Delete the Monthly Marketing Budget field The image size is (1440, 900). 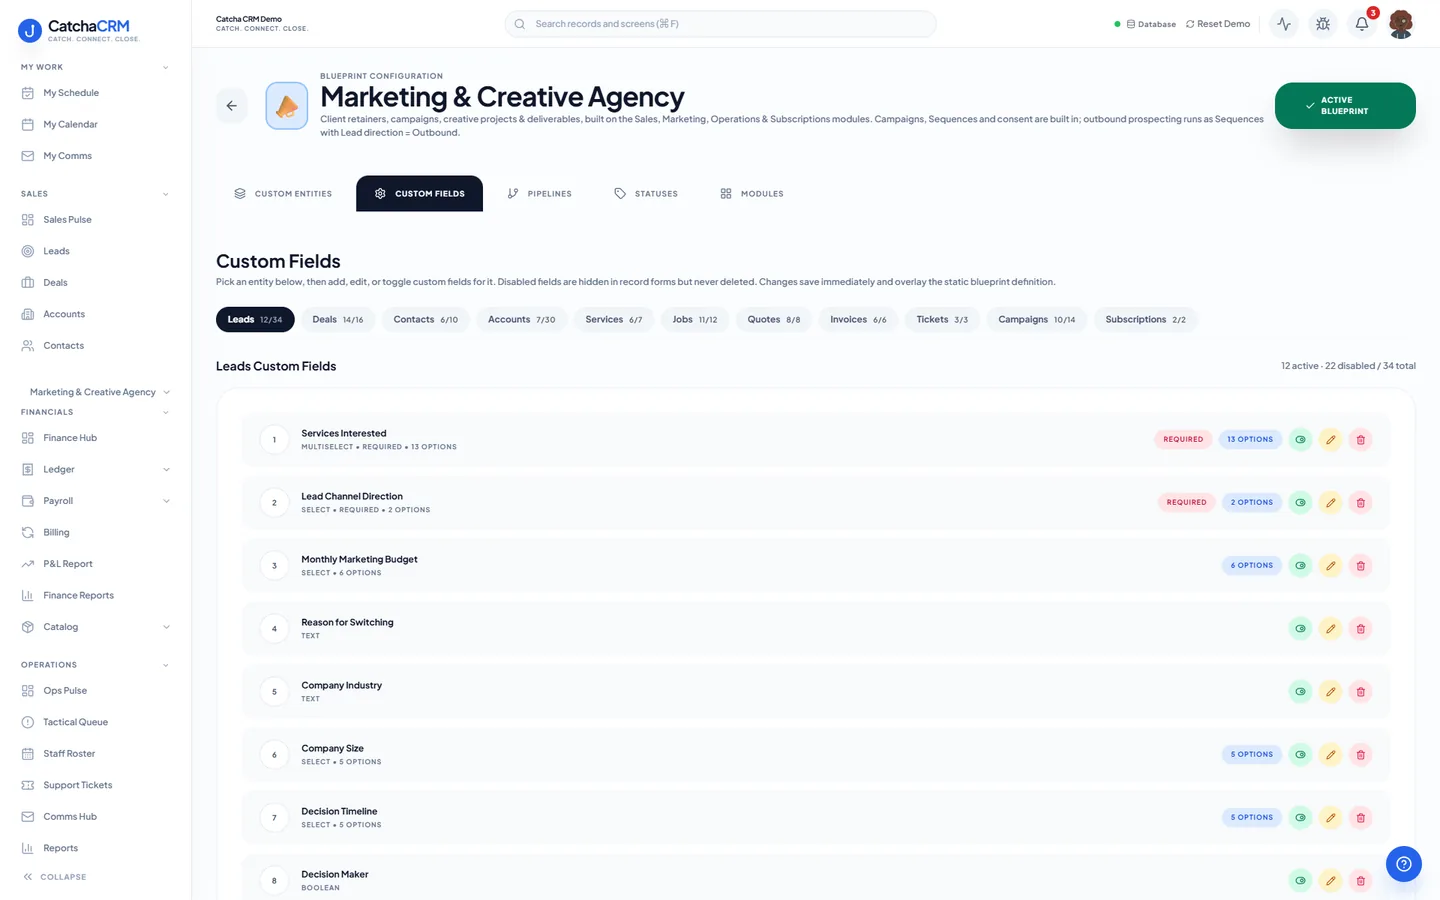(1360, 565)
